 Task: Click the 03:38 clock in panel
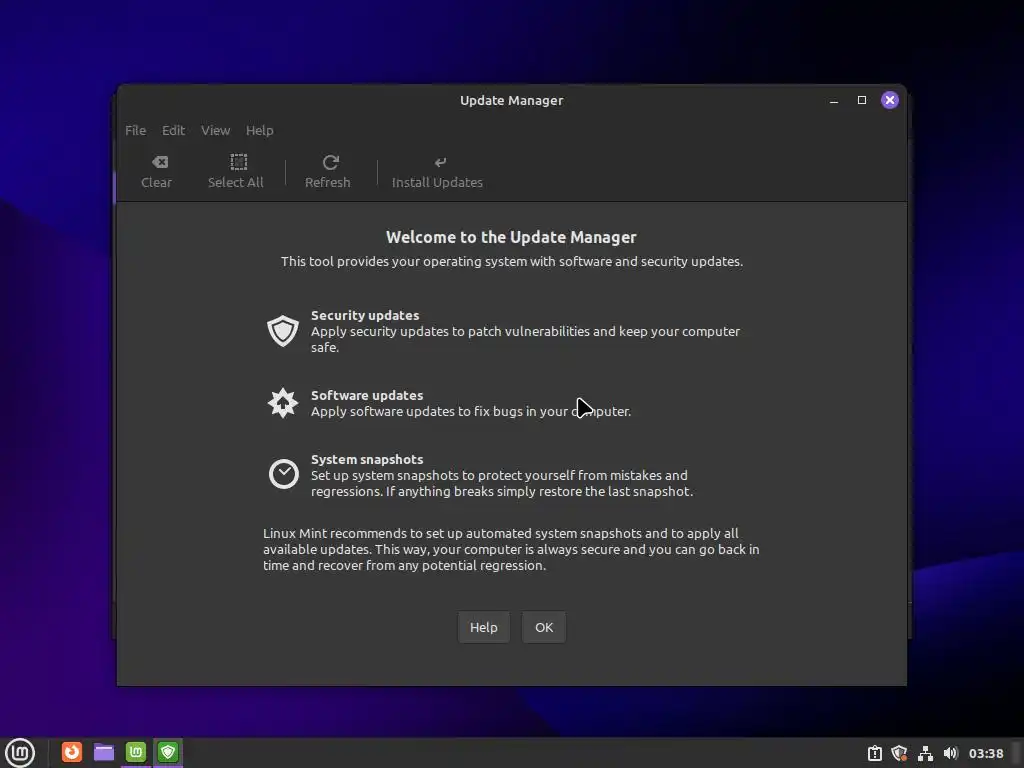tap(985, 753)
